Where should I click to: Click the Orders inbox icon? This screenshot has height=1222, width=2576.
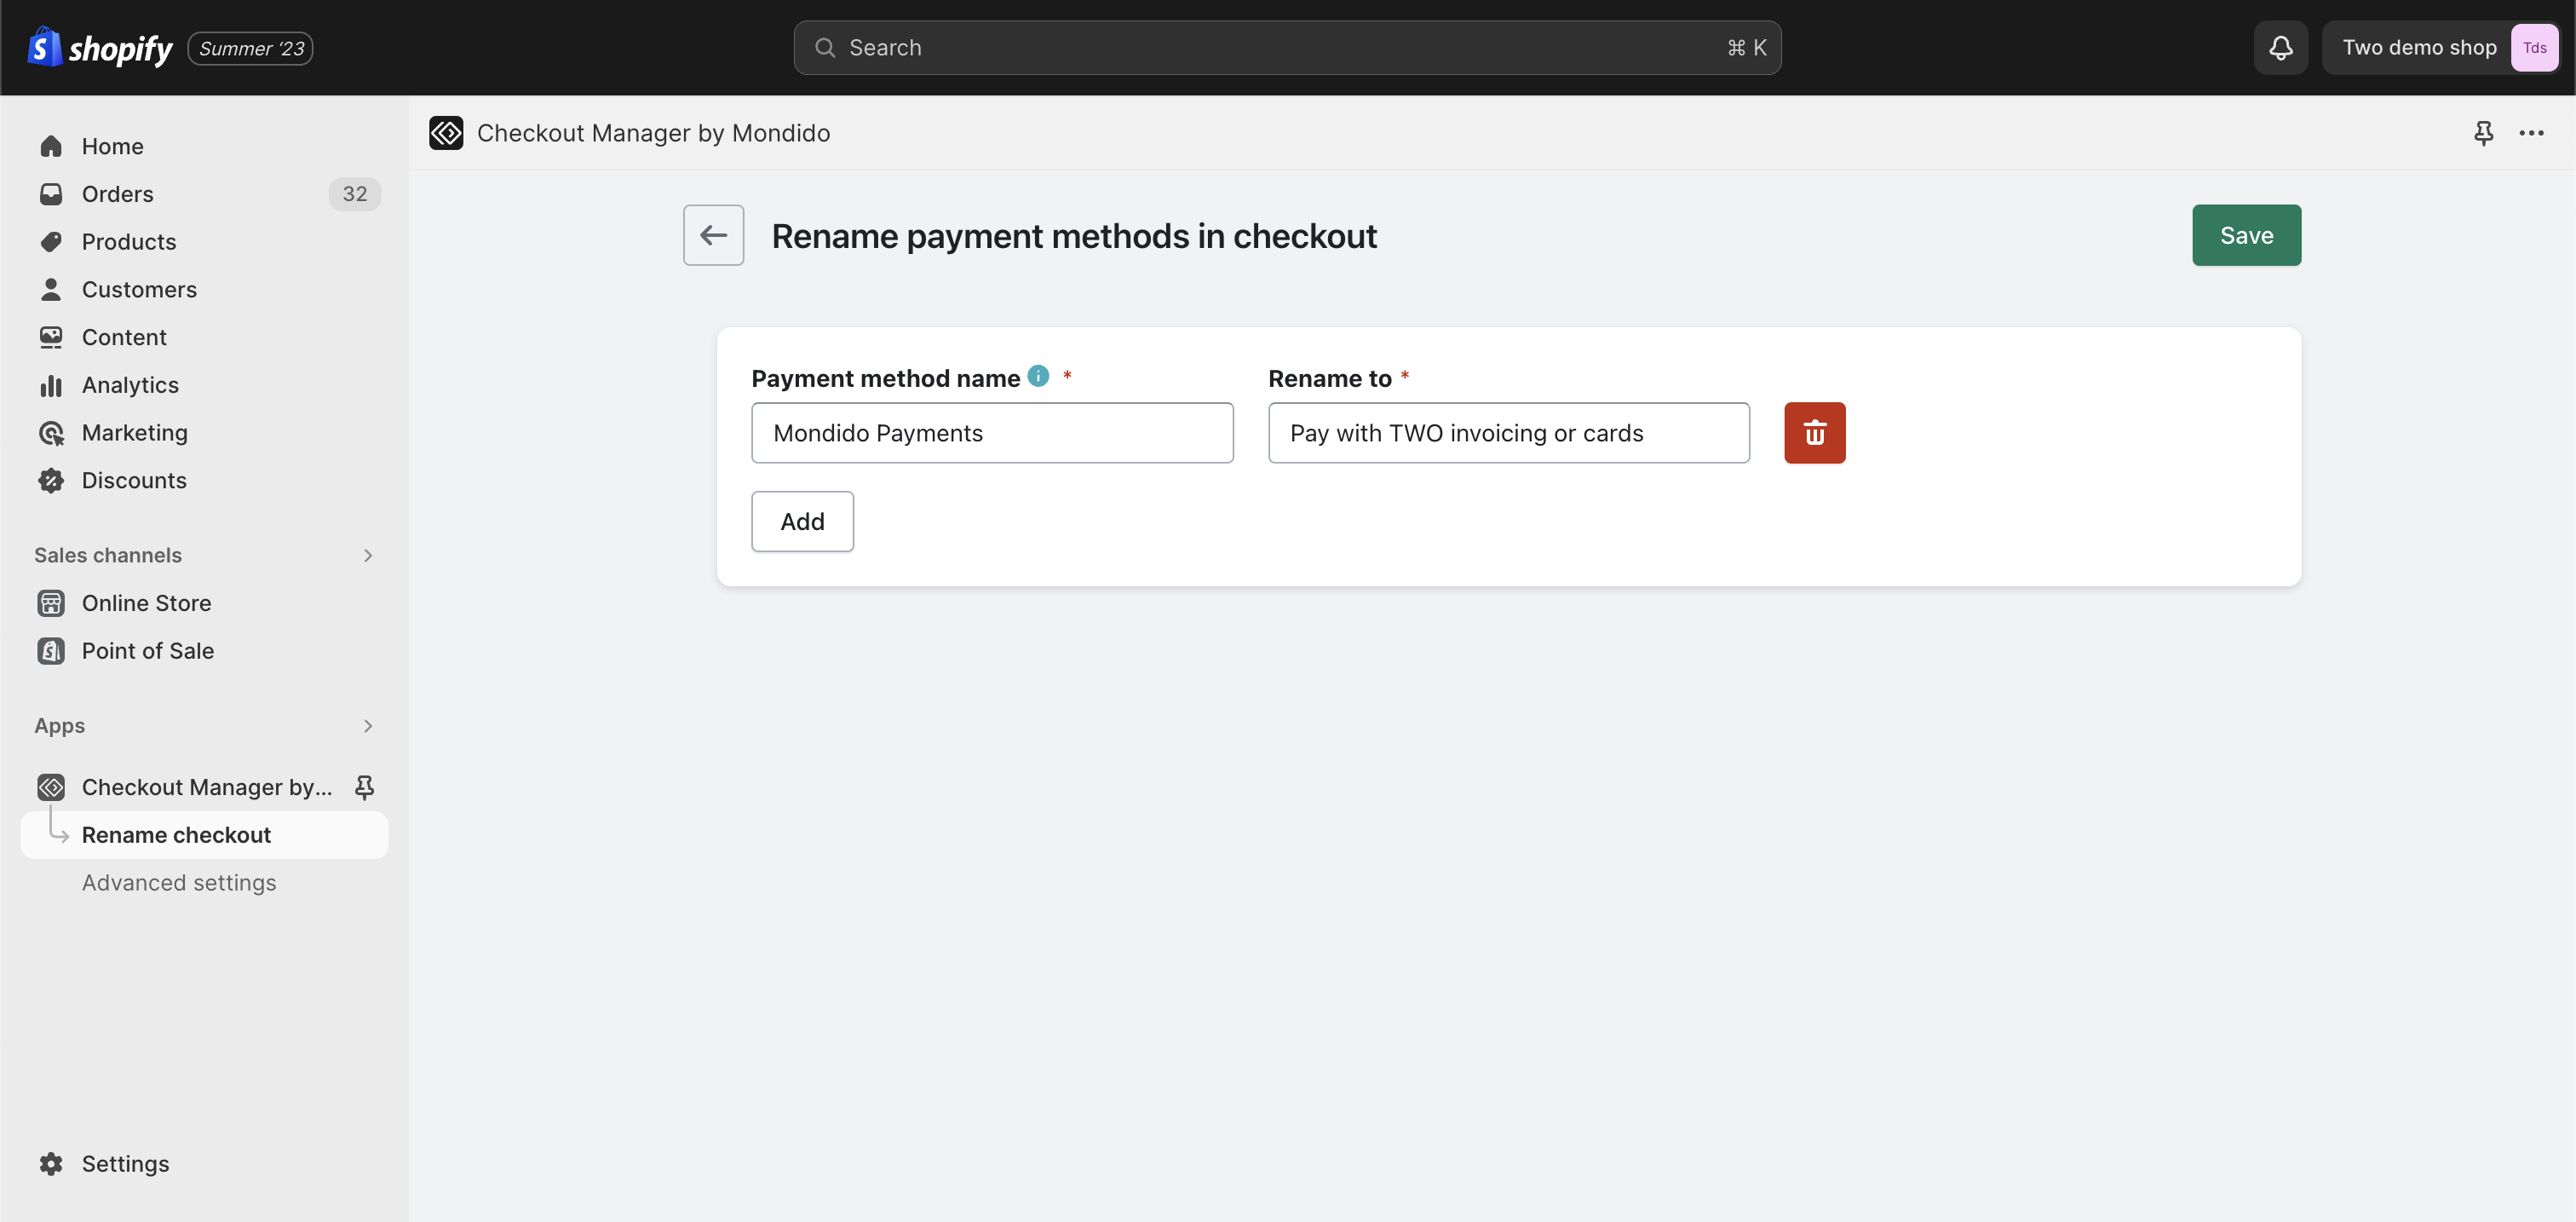pyautogui.click(x=51, y=194)
